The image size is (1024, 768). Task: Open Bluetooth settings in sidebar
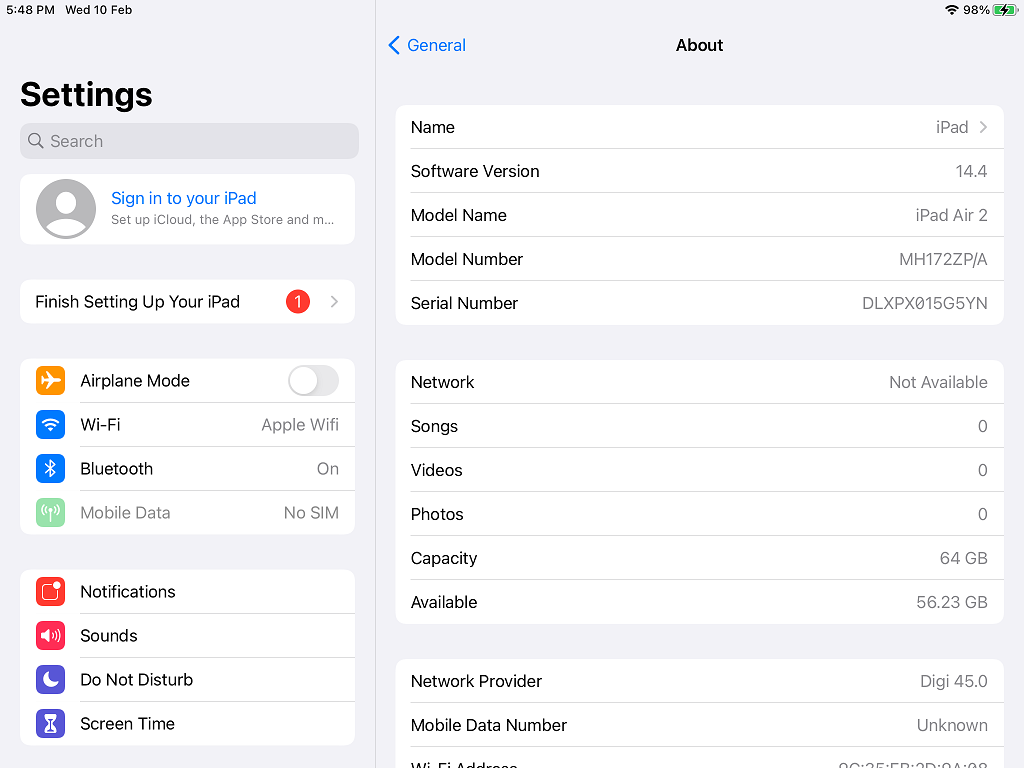pyautogui.click(x=187, y=469)
